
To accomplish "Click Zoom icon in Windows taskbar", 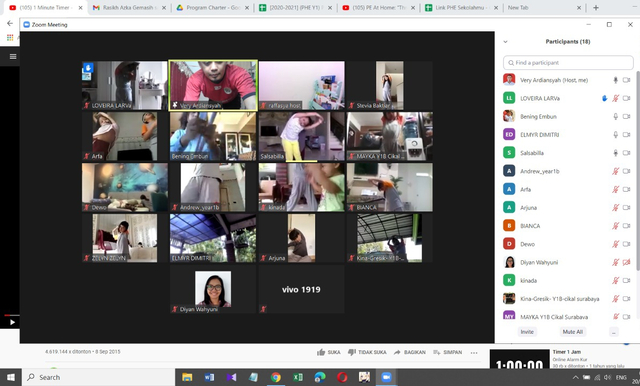I will [386, 377].
